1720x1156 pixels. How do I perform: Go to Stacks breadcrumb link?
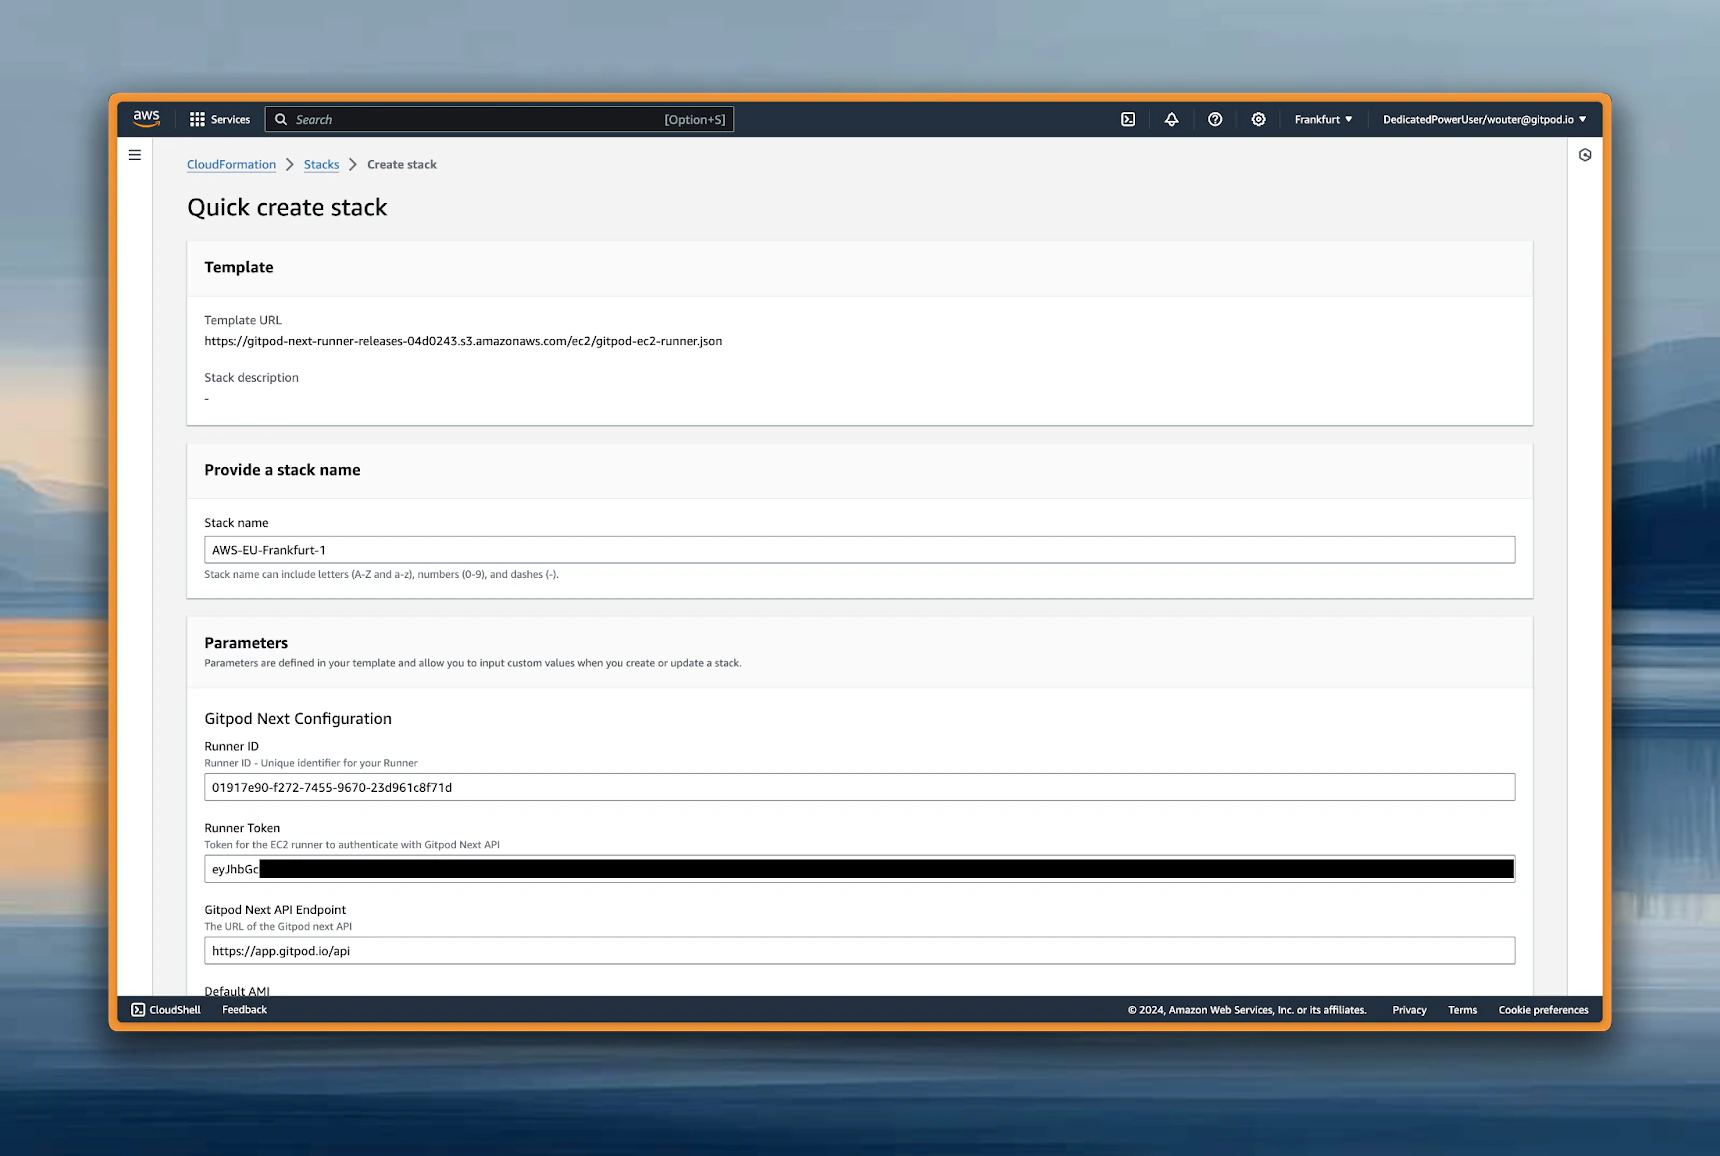point(321,164)
